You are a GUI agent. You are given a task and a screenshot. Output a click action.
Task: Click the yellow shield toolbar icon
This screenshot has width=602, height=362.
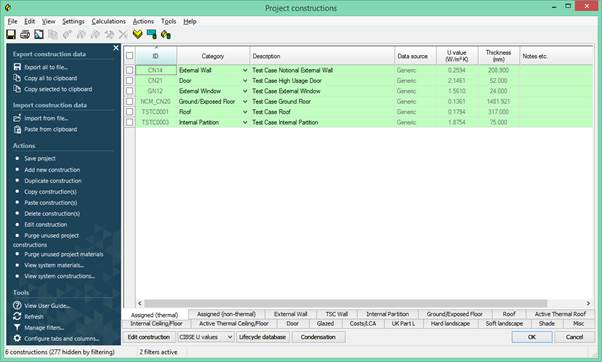[x=137, y=35]
